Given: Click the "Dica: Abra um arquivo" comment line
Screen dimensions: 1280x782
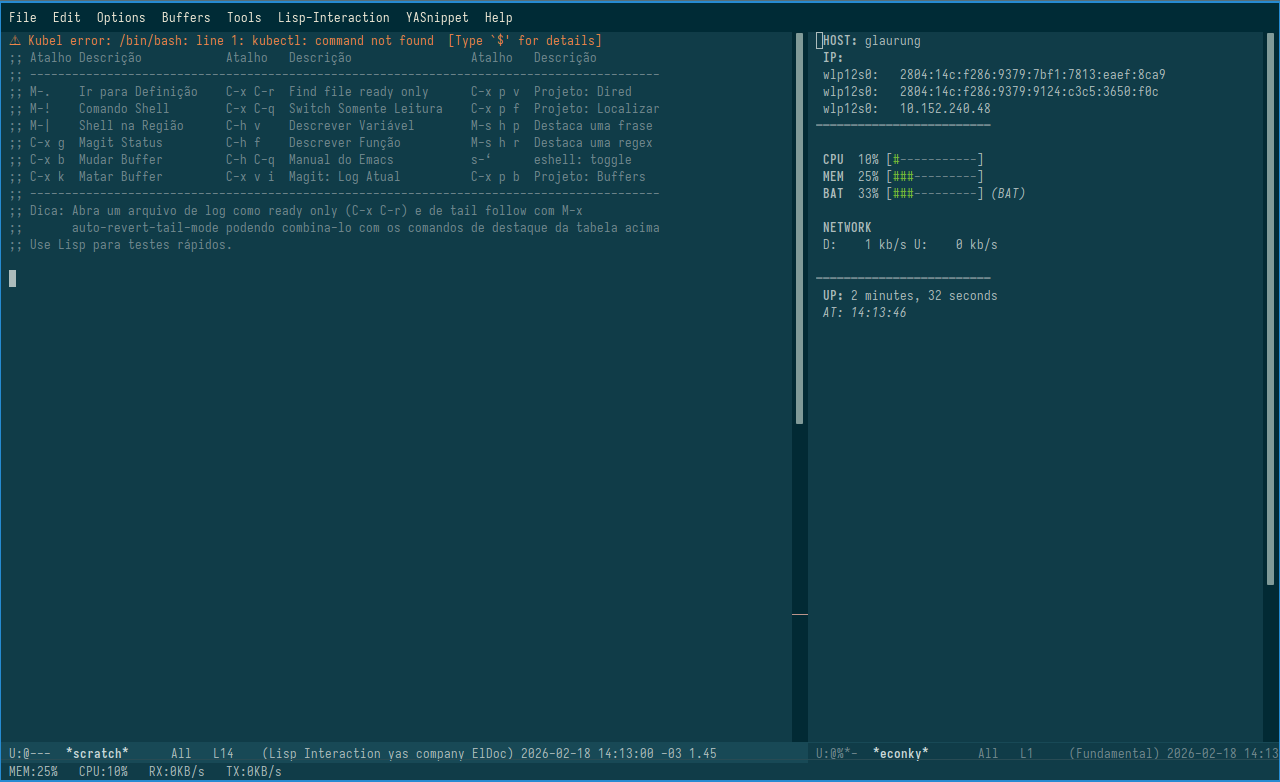Looking at the screenshot, I should tap(296, 211).
